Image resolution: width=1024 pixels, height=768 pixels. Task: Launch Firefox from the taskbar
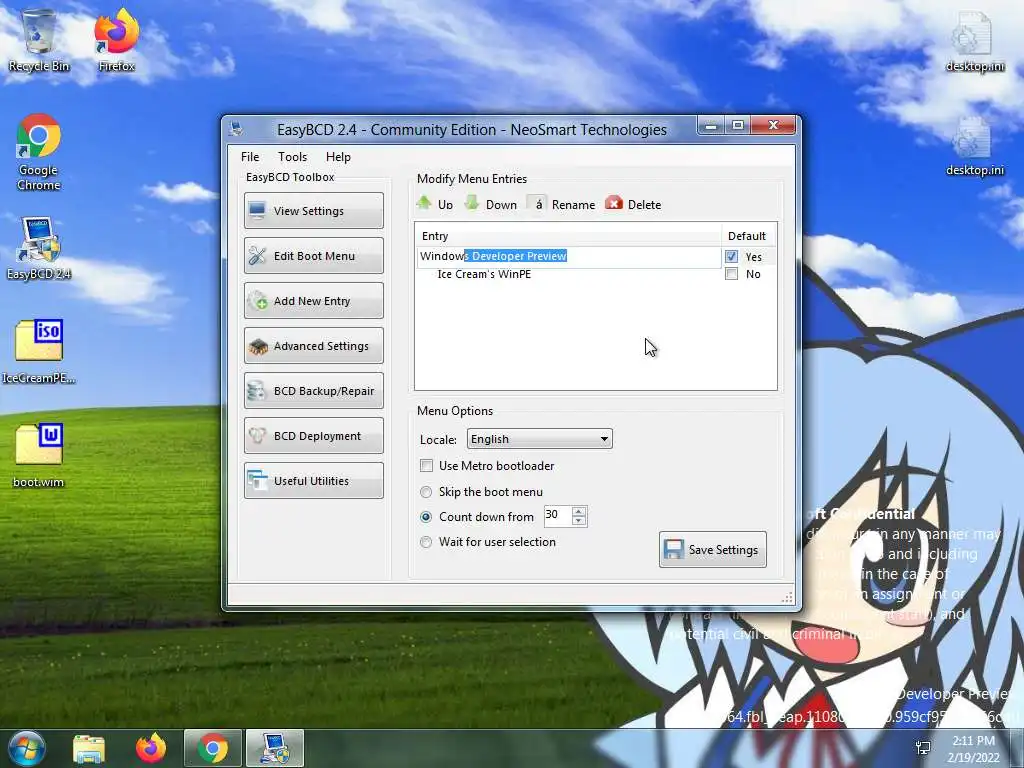[151, 748]
